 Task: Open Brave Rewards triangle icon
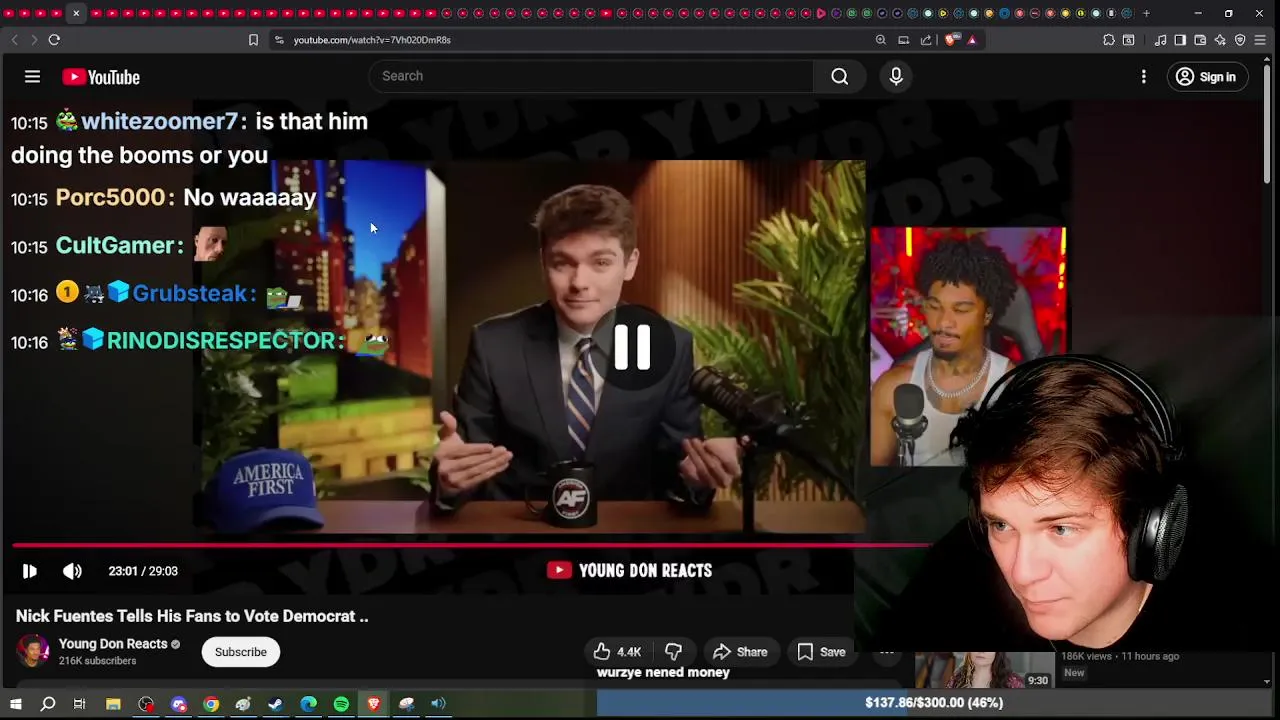(x=972, y=40)
